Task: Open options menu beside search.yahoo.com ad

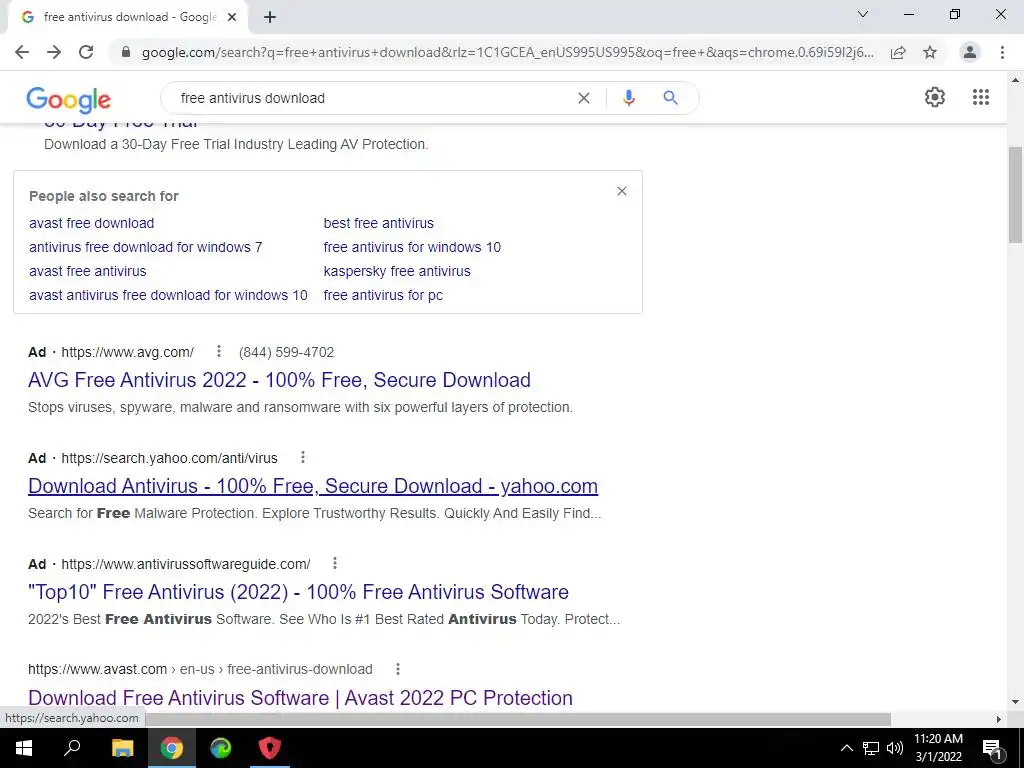Action: pos(302,457)
